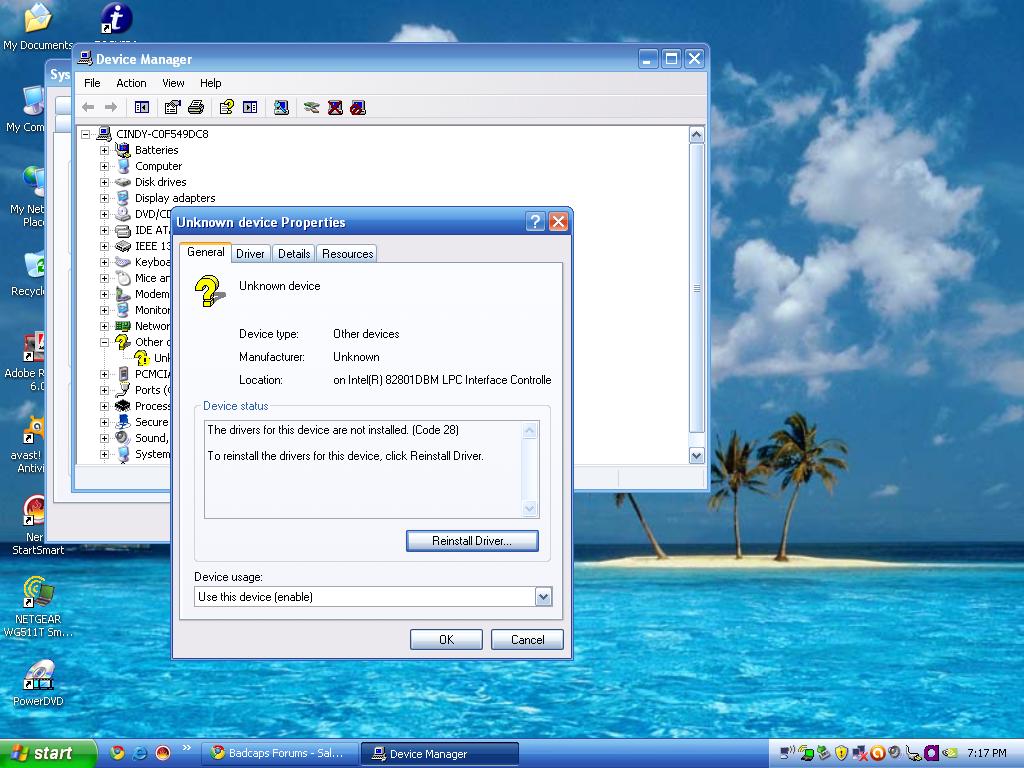Collapse the Other devices node
Viewport: 1024px width, 768px height.
coord(104,342)
